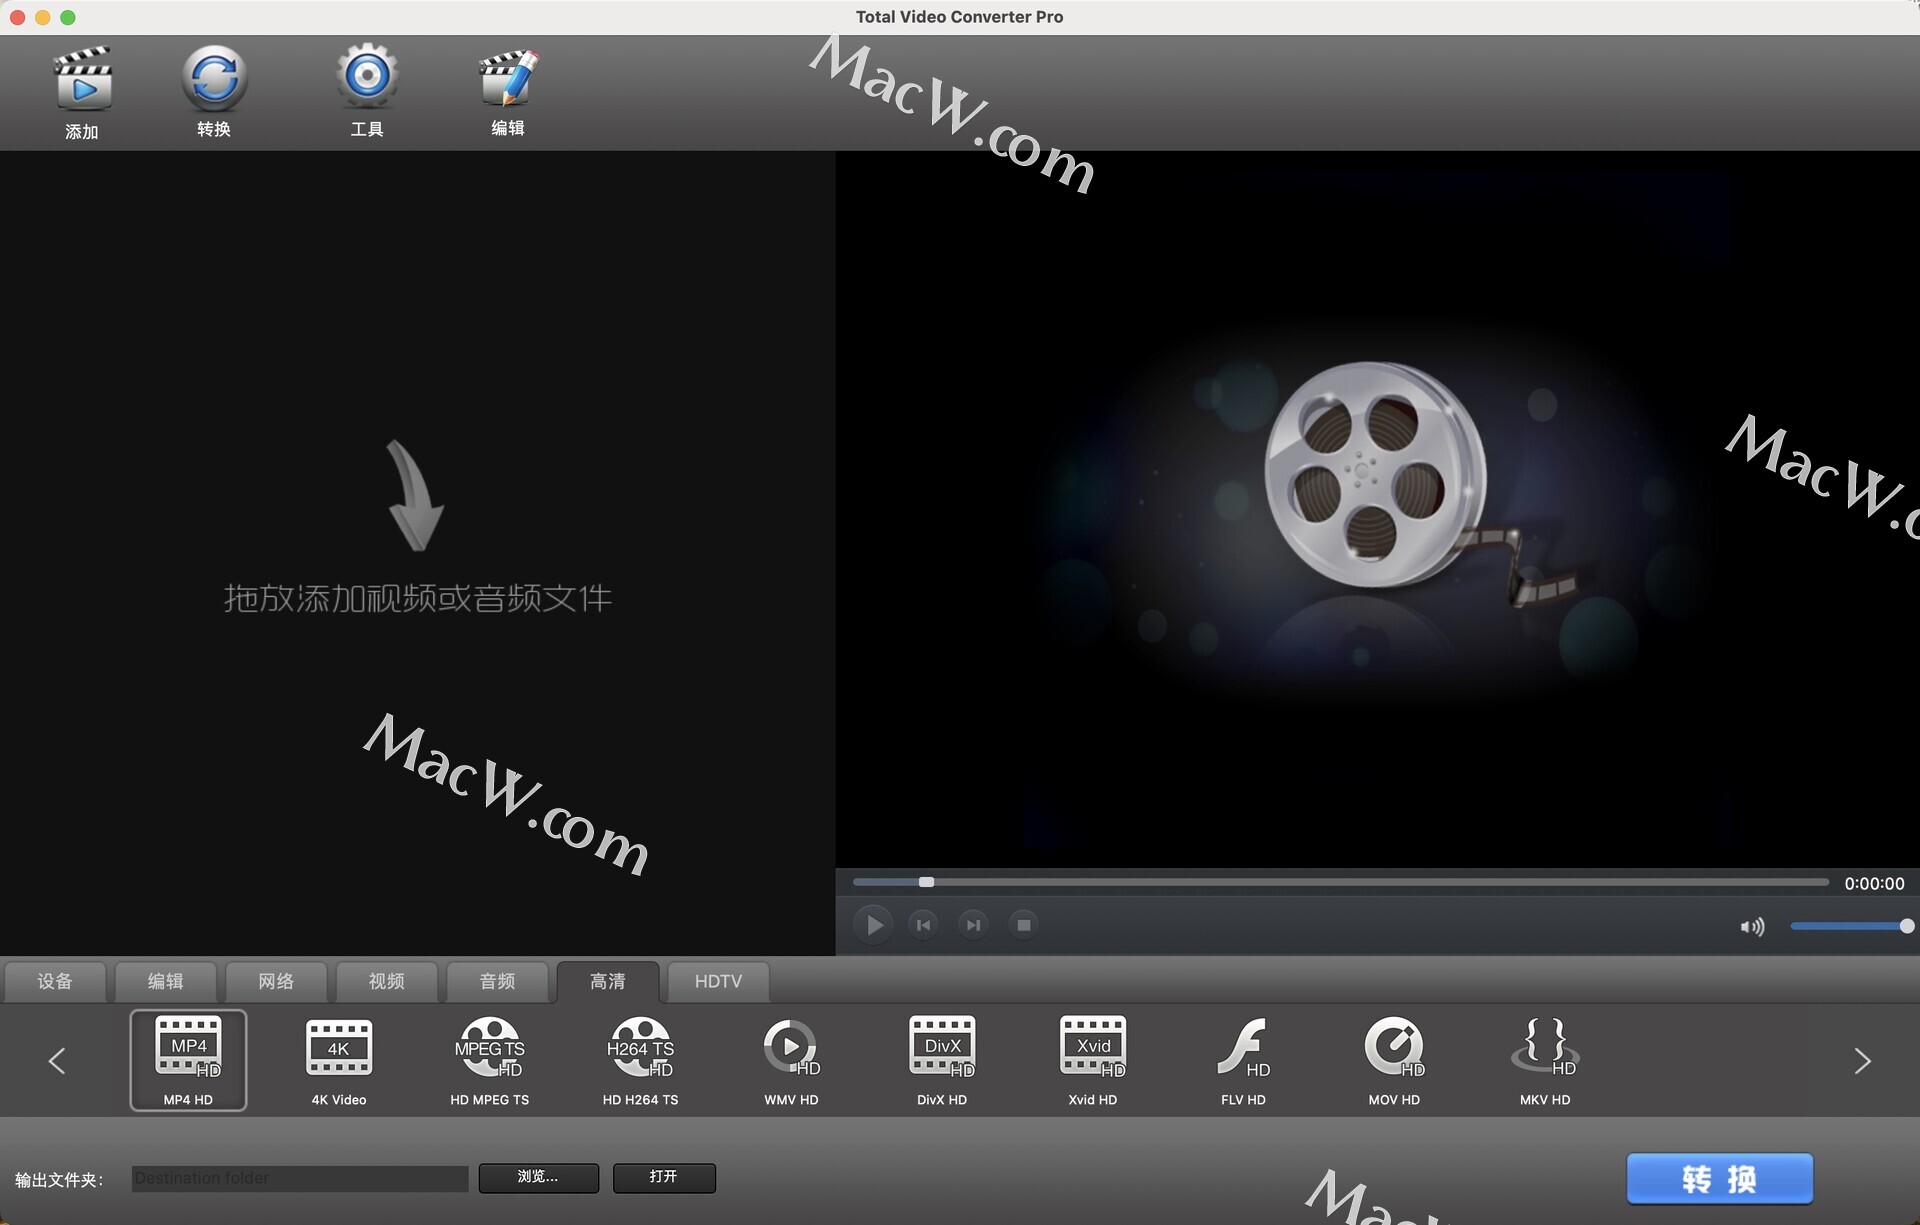Screen dimensions: 1920x1225
Task: Click the 打开 open folder button
Action: [x=663, y=1177]
